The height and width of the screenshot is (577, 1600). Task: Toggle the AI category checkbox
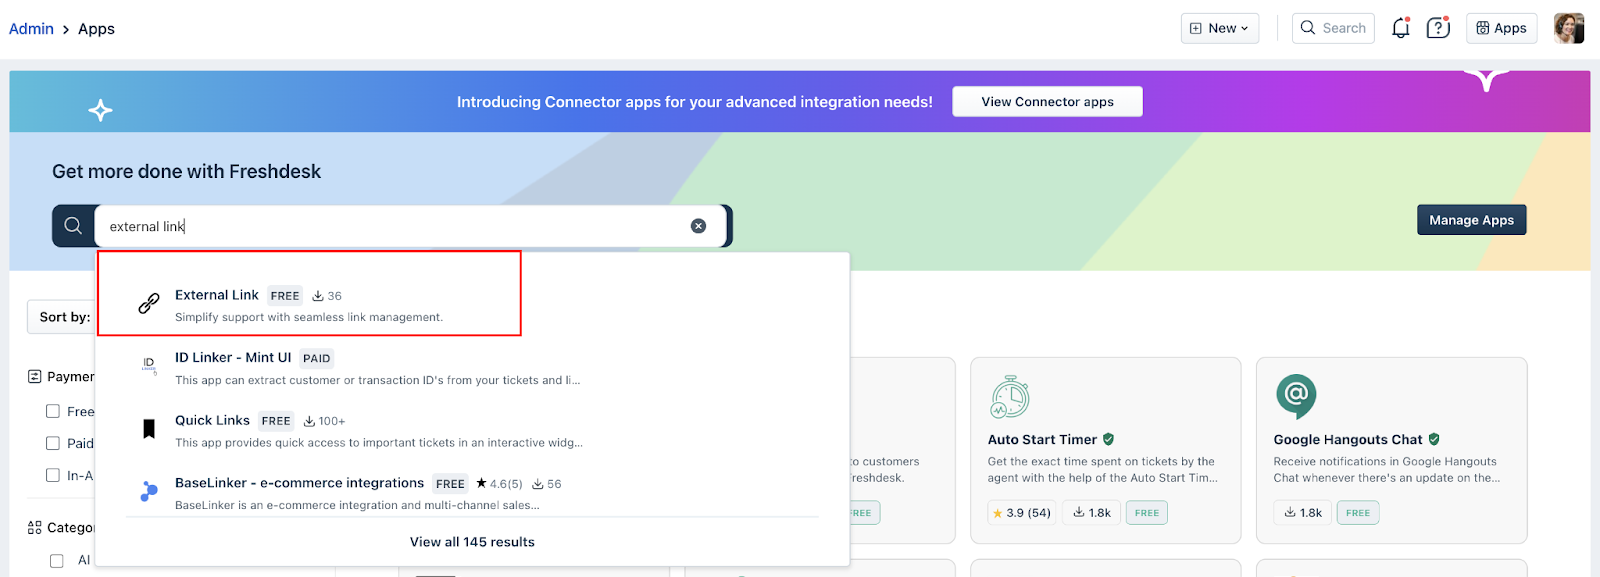pyautogui.click(x=57, y=561)
